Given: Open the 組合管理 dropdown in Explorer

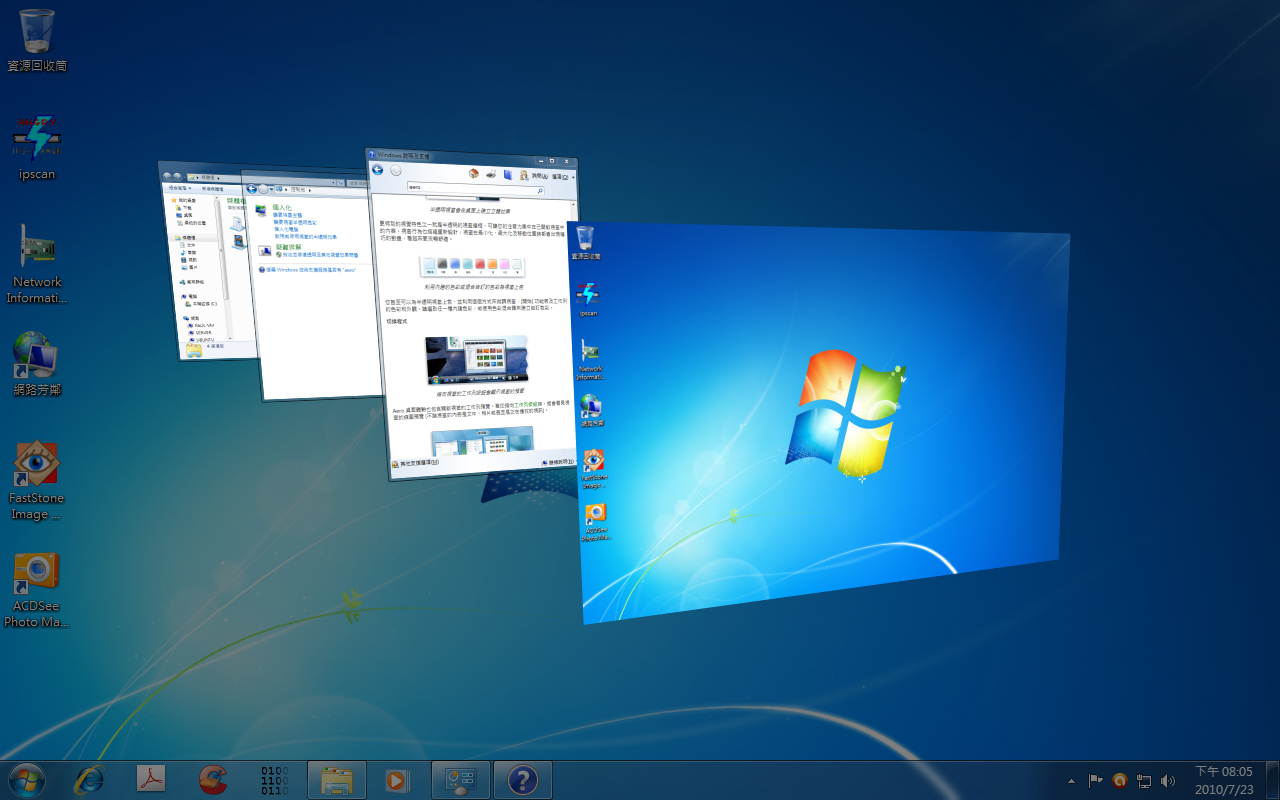Looking at the screenshot, I should point(180,188).
